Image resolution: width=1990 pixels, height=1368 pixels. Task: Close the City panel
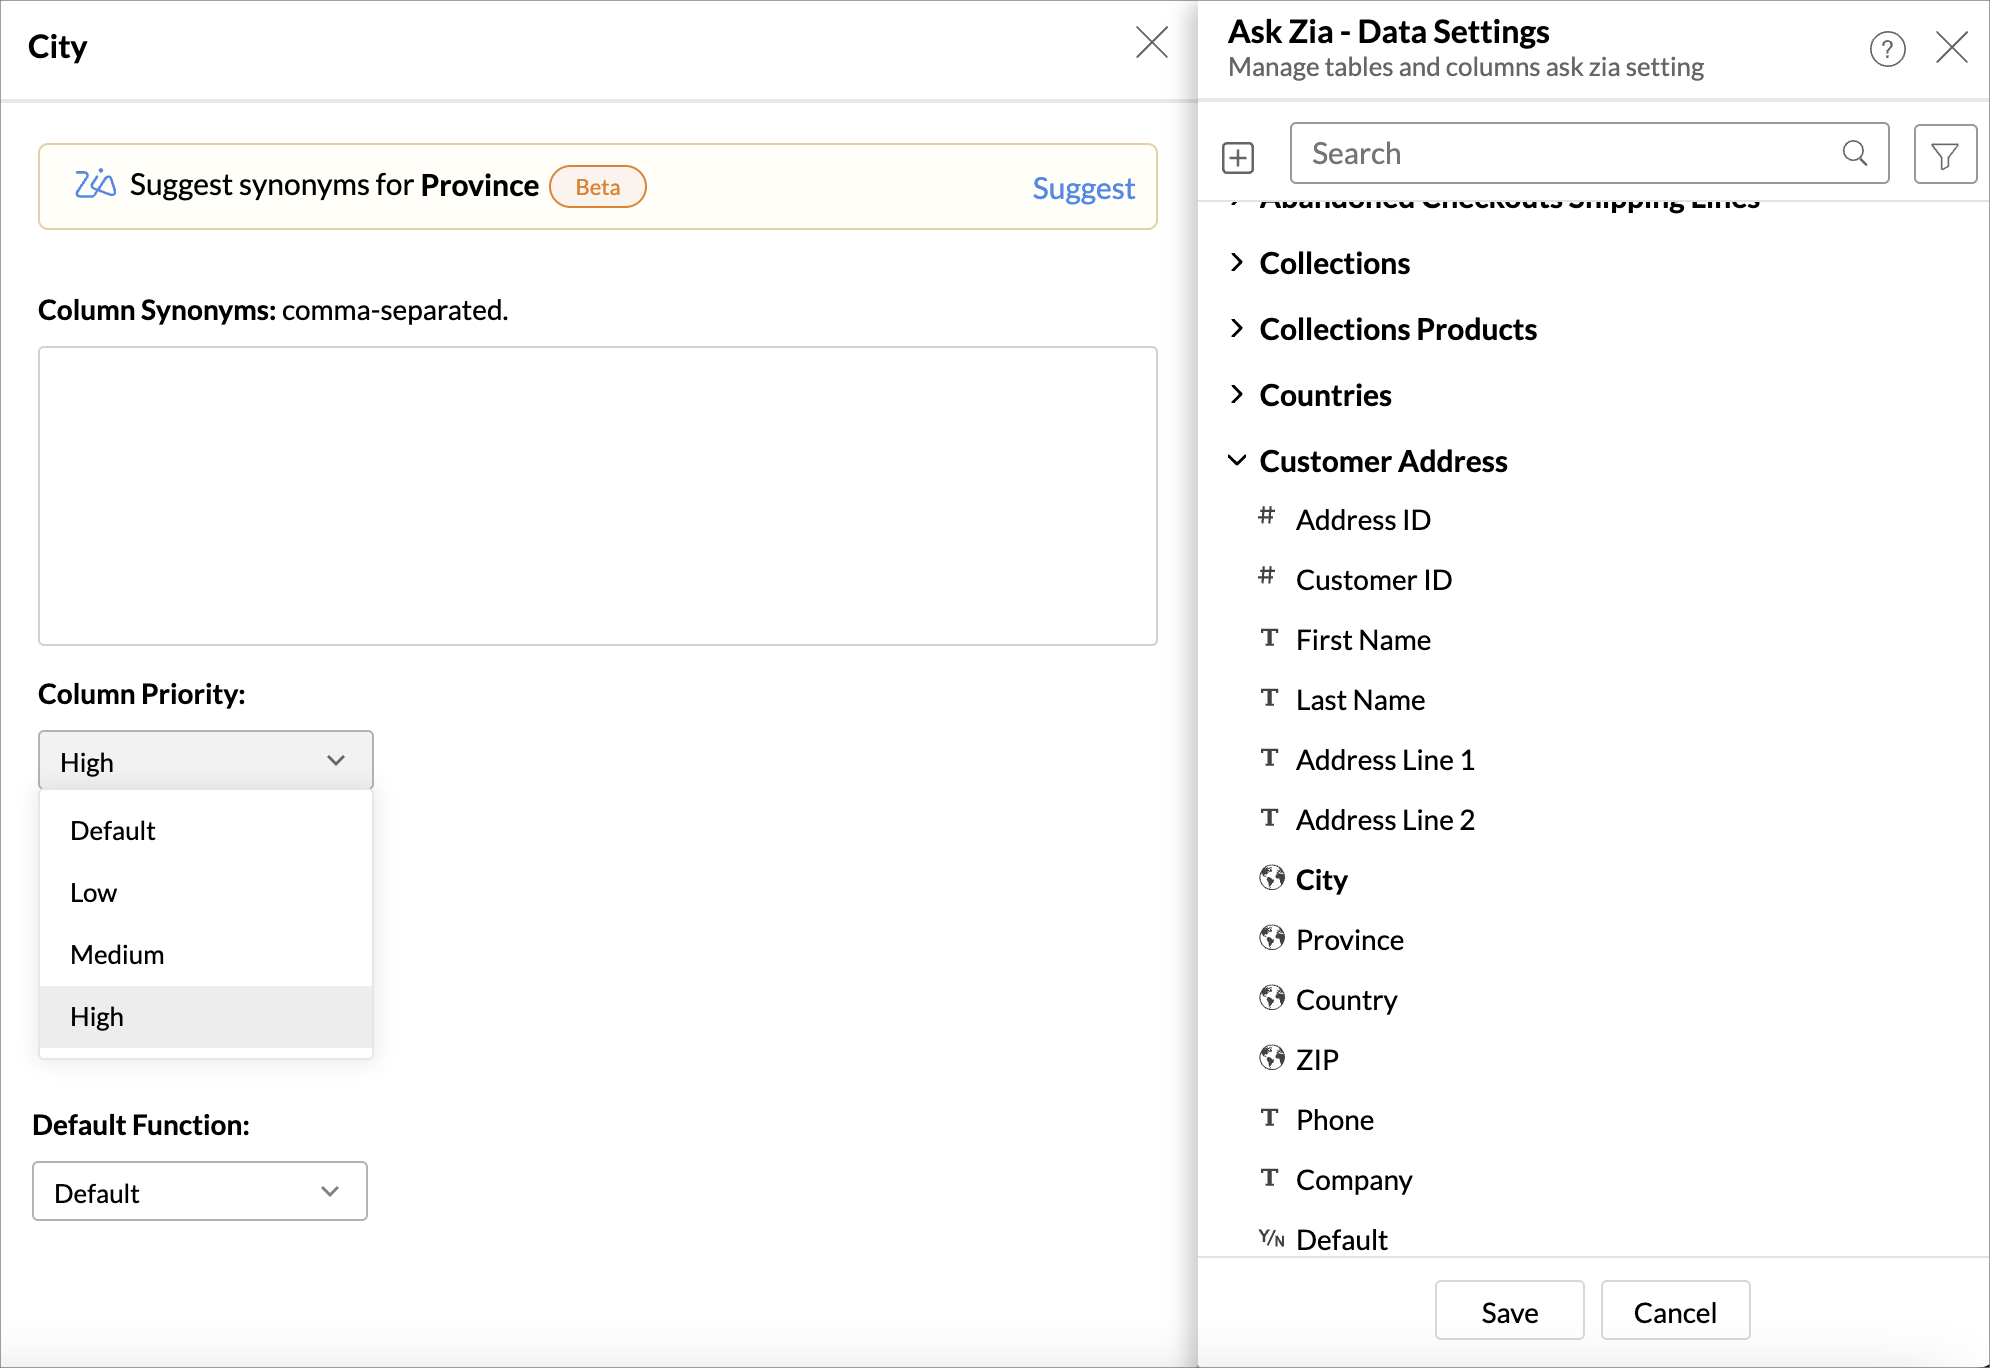coord(1151,43)
